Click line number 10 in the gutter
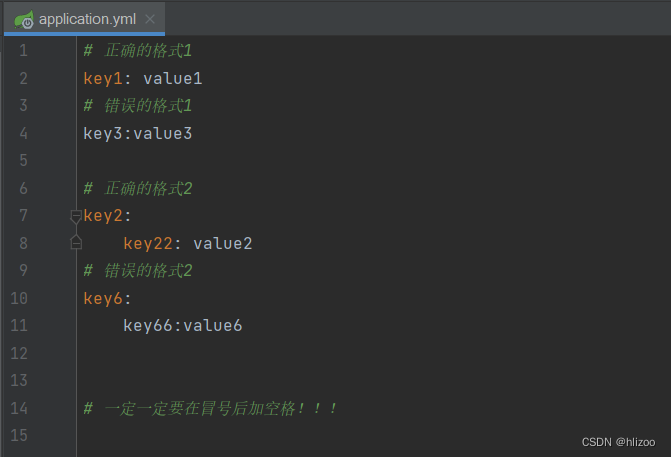671x457 pixels. tap(19, 298)
